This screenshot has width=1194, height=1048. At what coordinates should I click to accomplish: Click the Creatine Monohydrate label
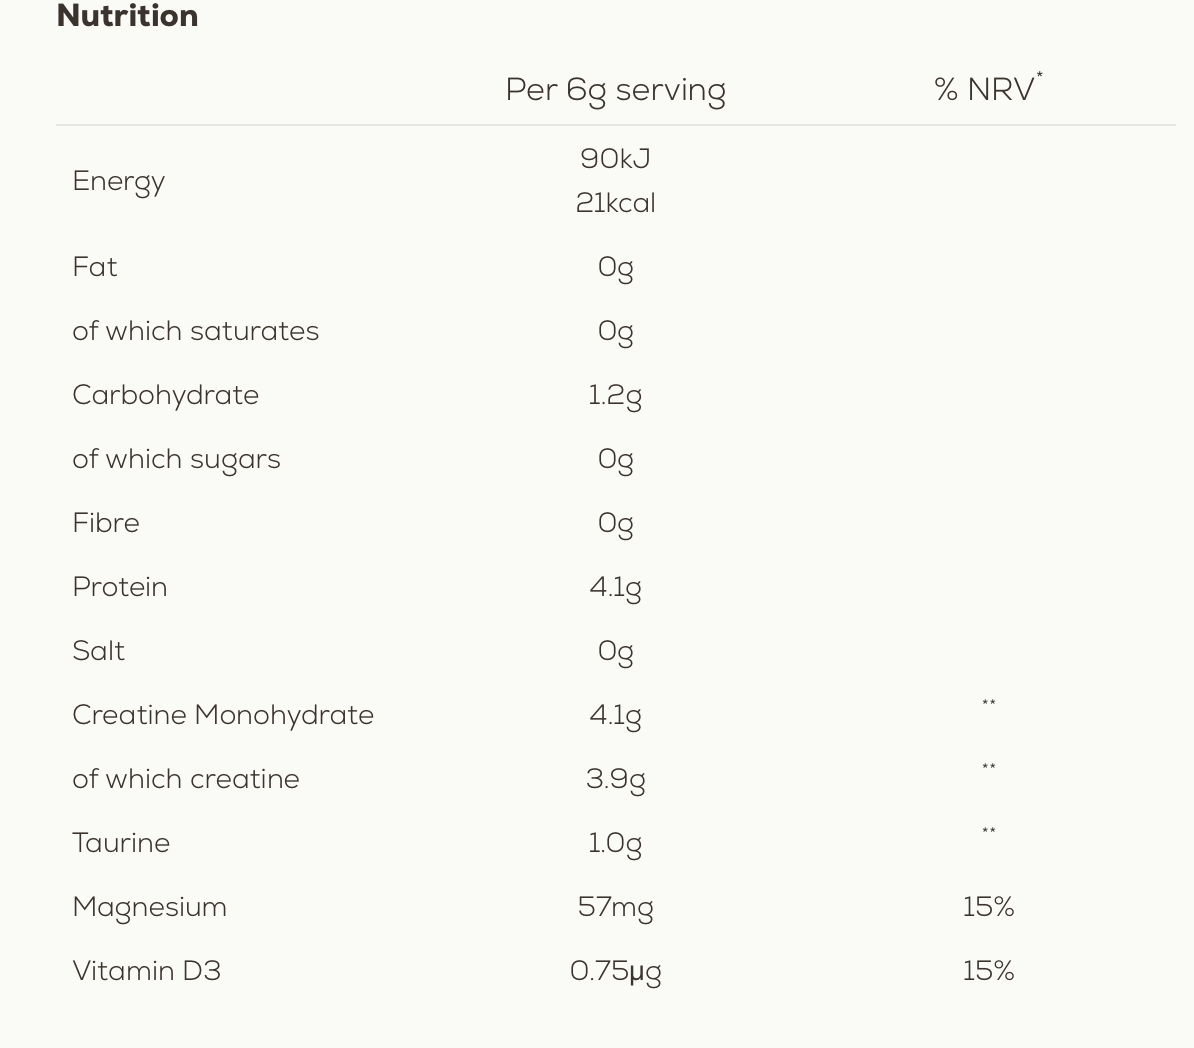(x=223, y=715)
